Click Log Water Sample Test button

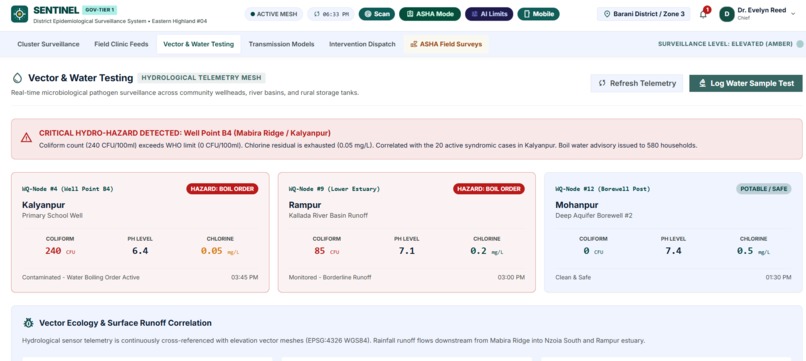pos(745,83)
